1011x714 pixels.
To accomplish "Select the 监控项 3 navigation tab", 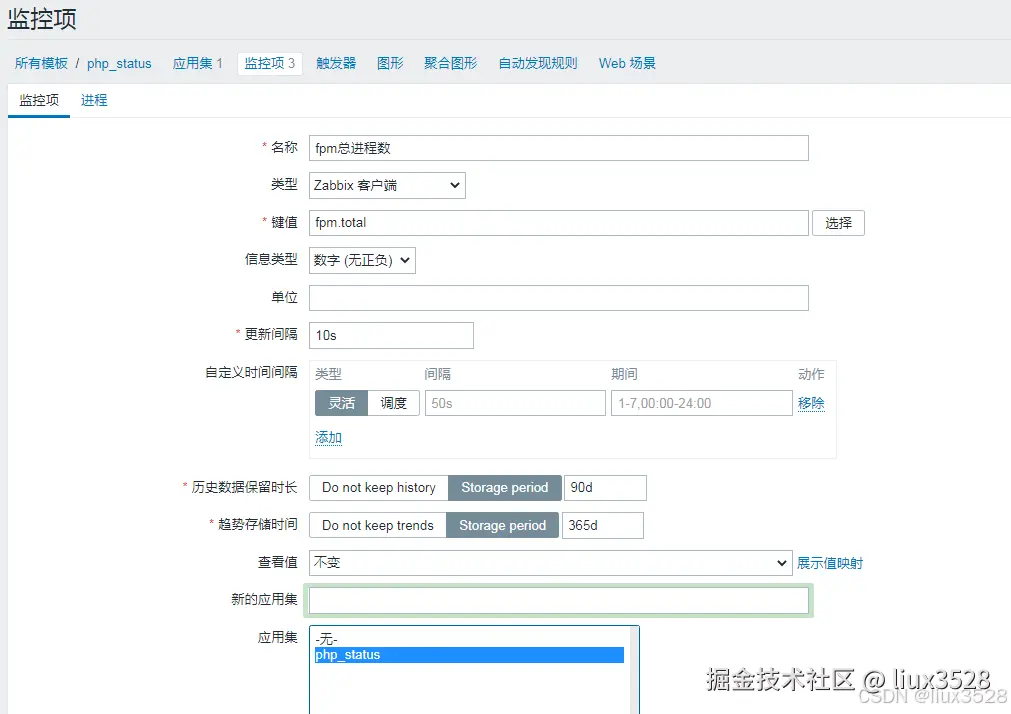I will [270, 63].
